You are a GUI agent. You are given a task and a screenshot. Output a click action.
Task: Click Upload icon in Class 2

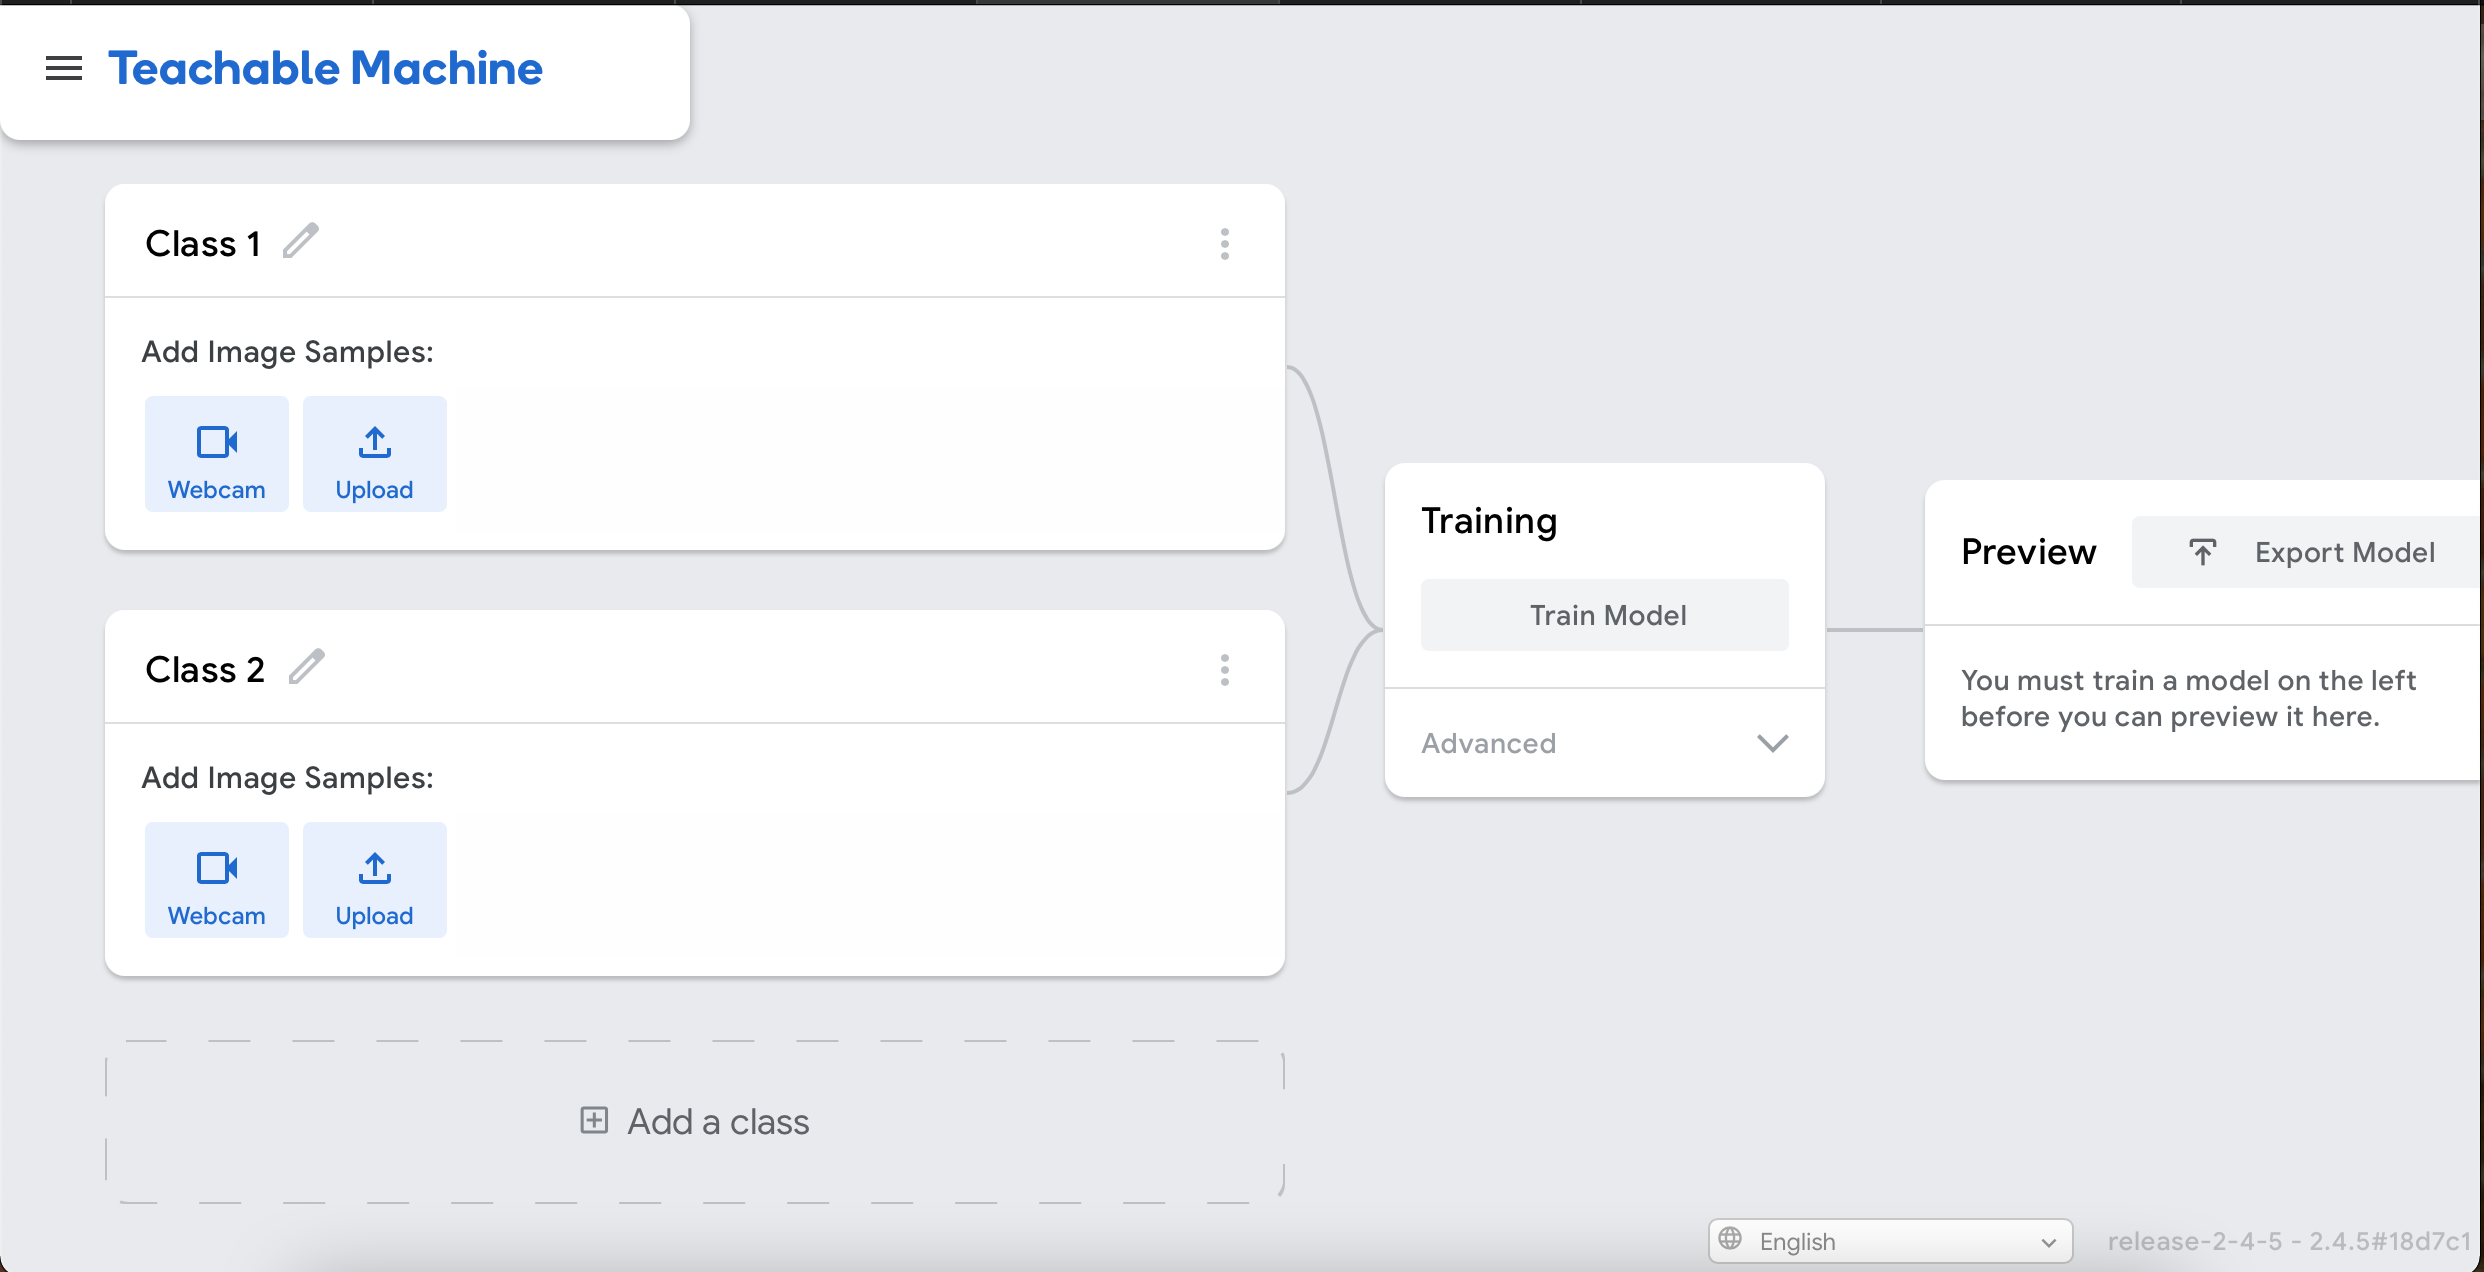point(375,868)
